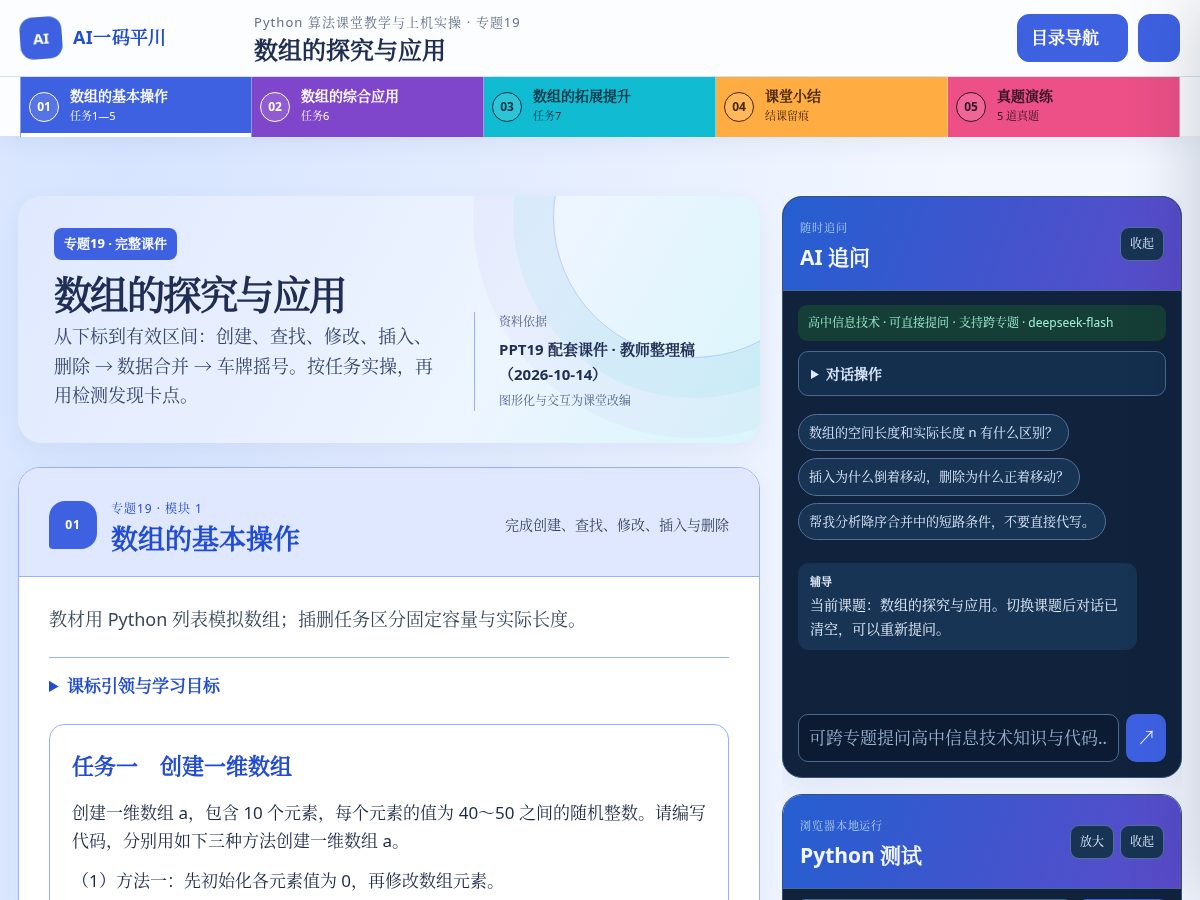Screen dimensions: 1200x900
Task: Ask '插入为什么倒着移动，删除为什么正着移动?'
Action: [939, 477]
